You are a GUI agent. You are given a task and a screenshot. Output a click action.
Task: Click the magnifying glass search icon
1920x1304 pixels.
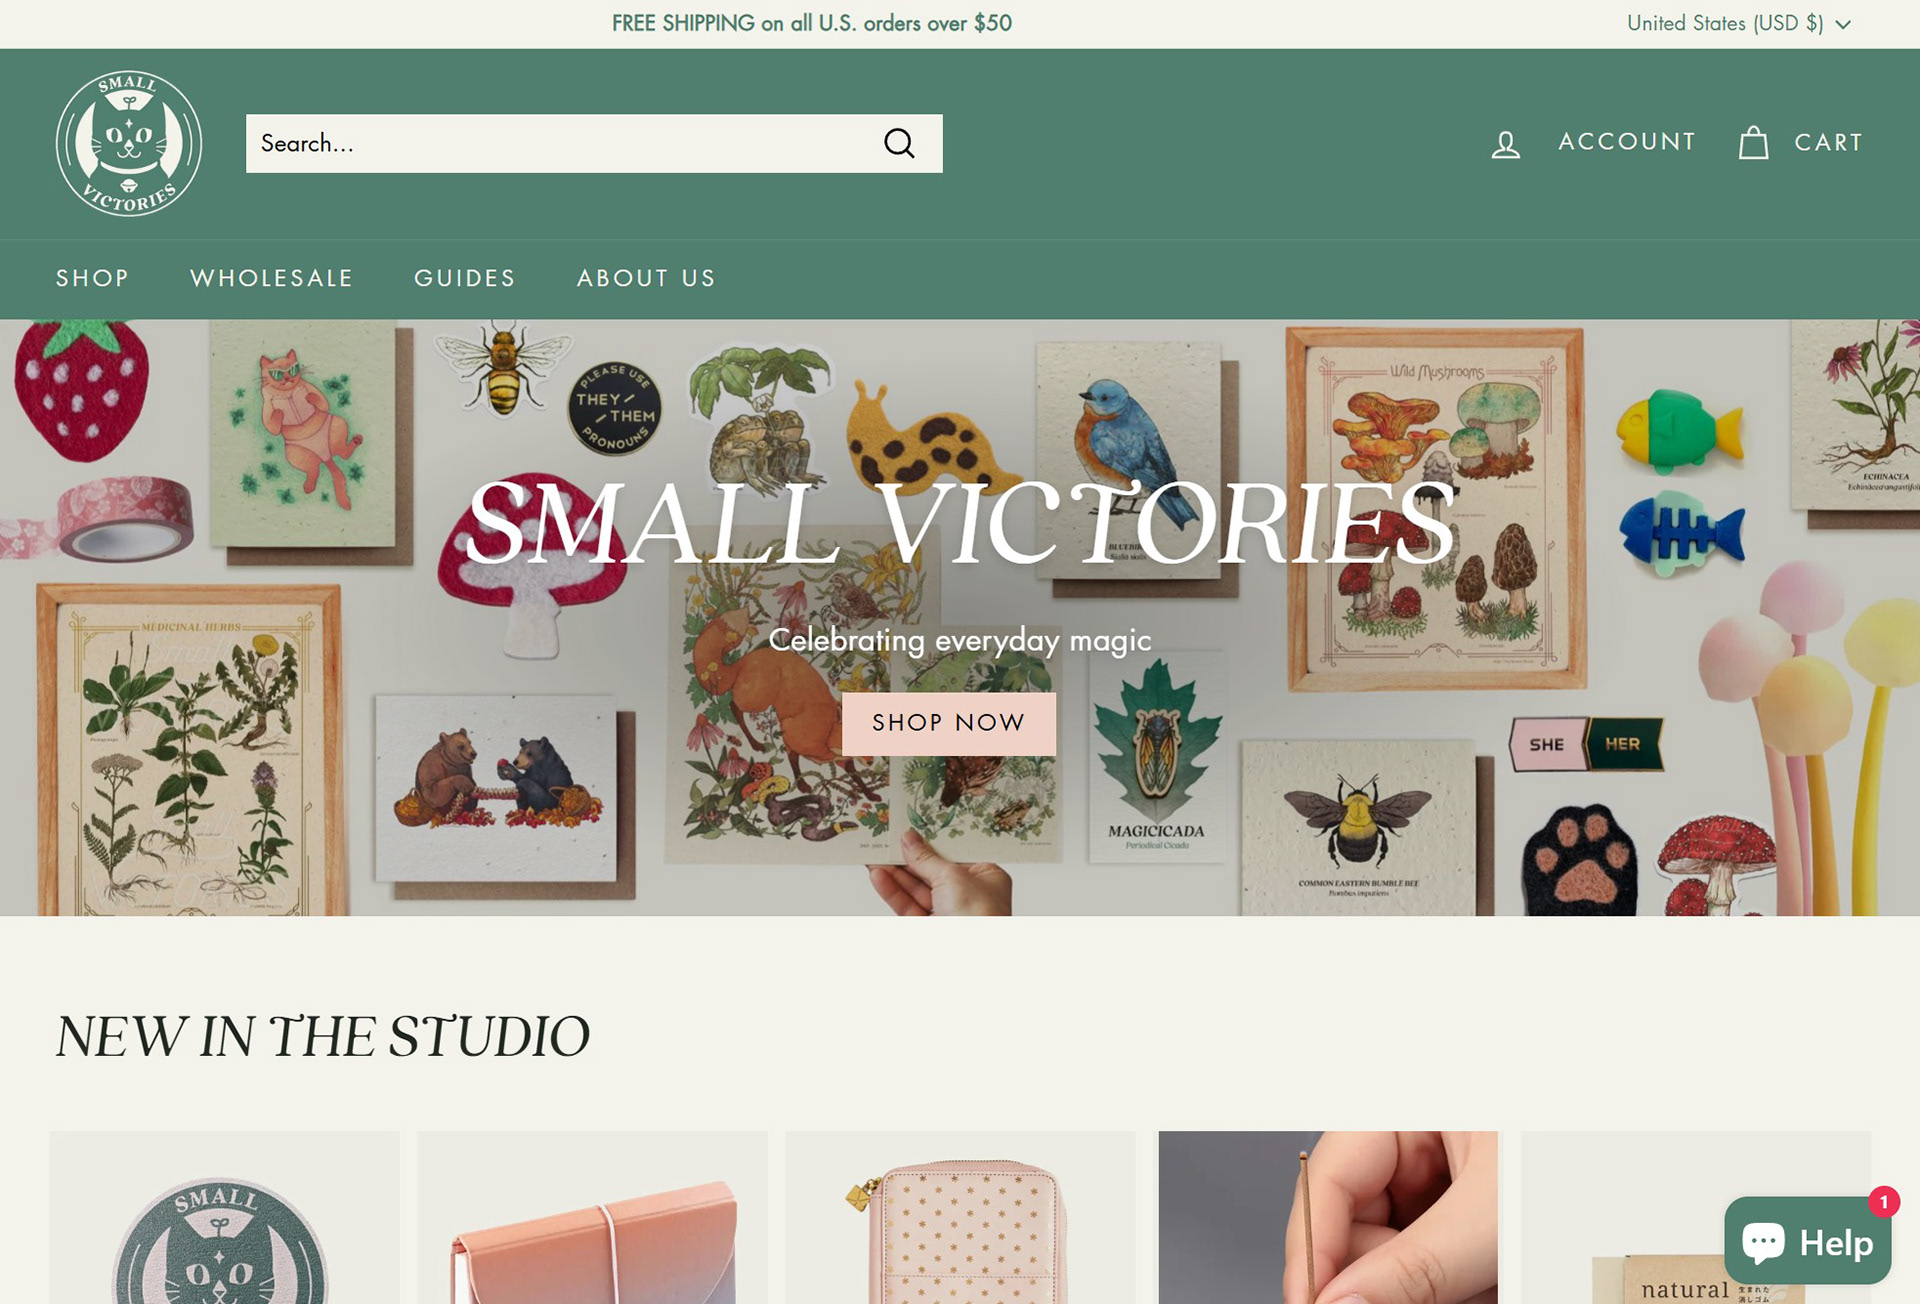coord(899,143)
